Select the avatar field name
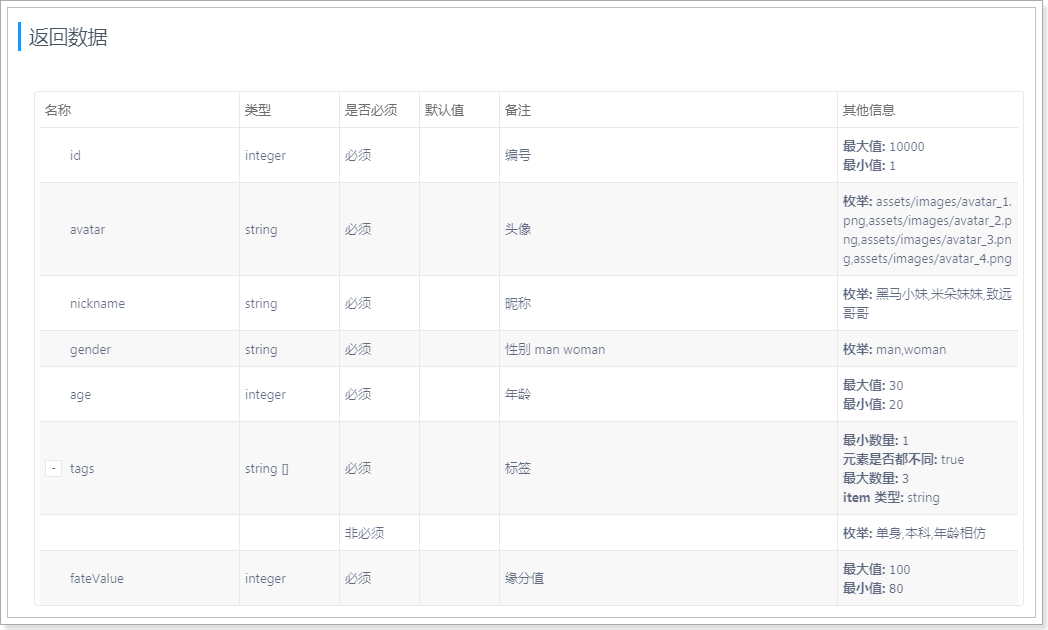This screenshot has height=630, width=1048. coord(87,229)
